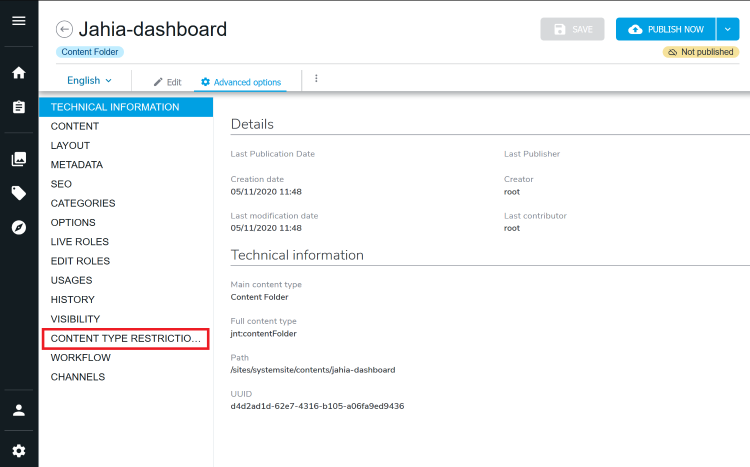Click the Details section heading
Image resolution: width=750 pixels, height=467 pixels.
[252, 124]
